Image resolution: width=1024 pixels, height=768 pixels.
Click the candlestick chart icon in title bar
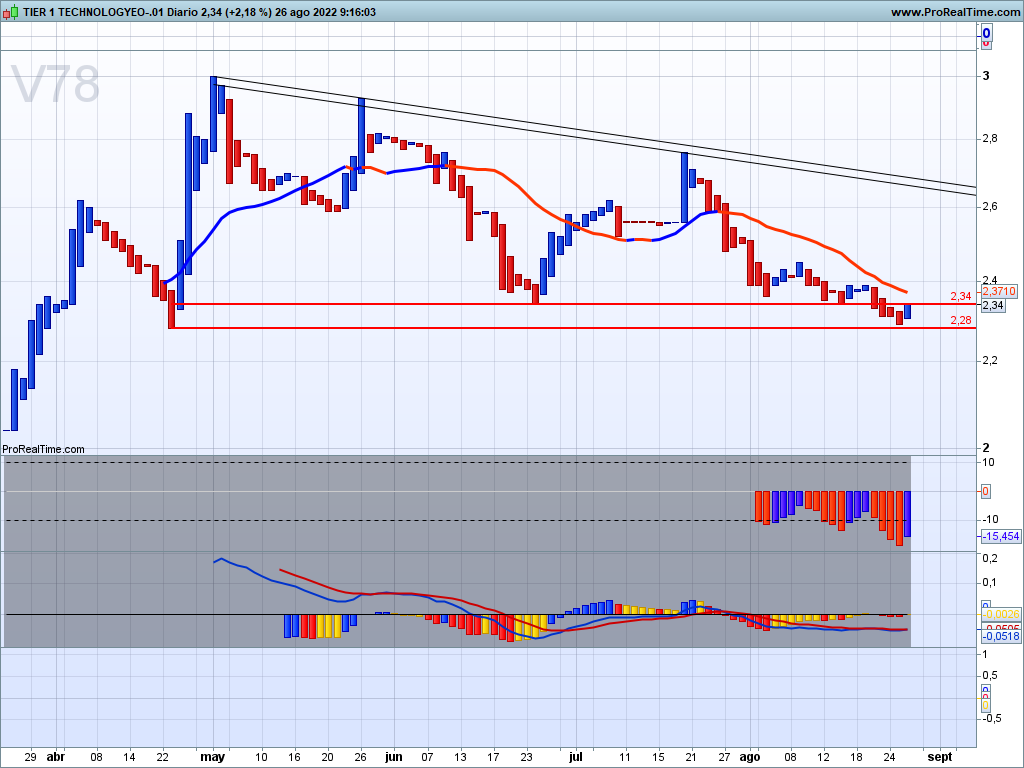coord(10,11)
